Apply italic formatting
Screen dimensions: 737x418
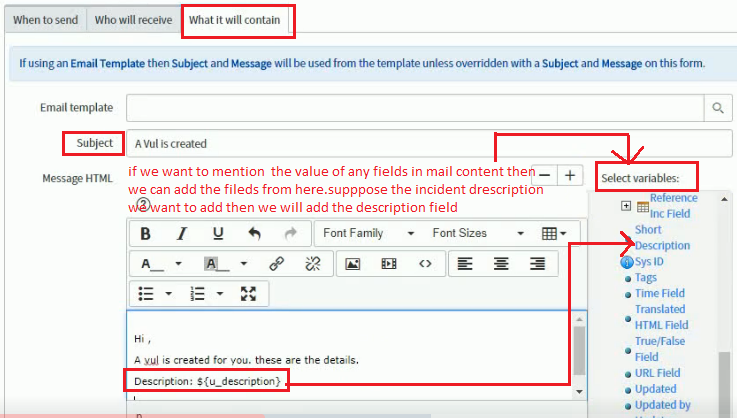coord(181,234)
